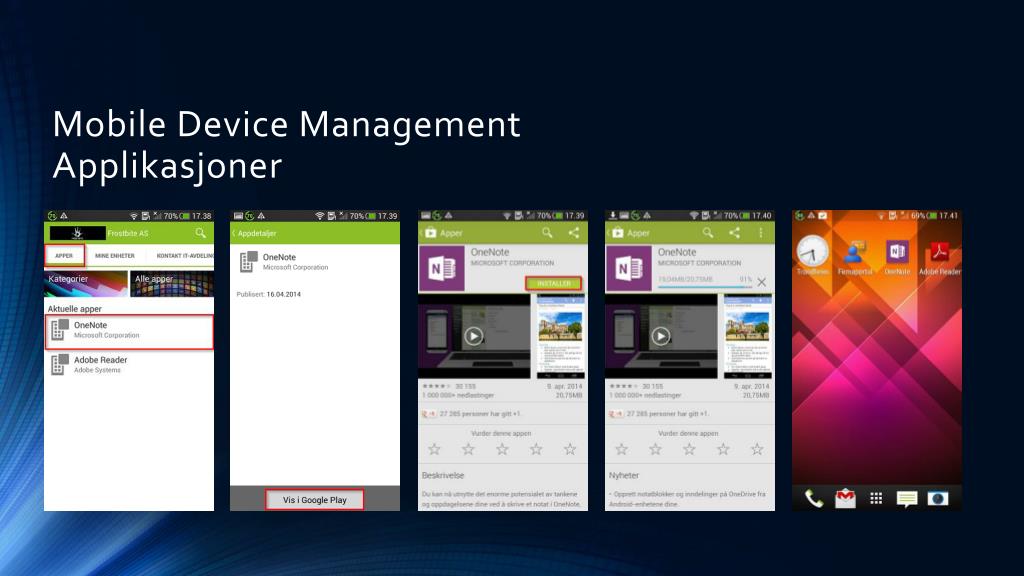
Task: Play the OneNote video on INSTALLER screen
Action: (x=473, y=336)
